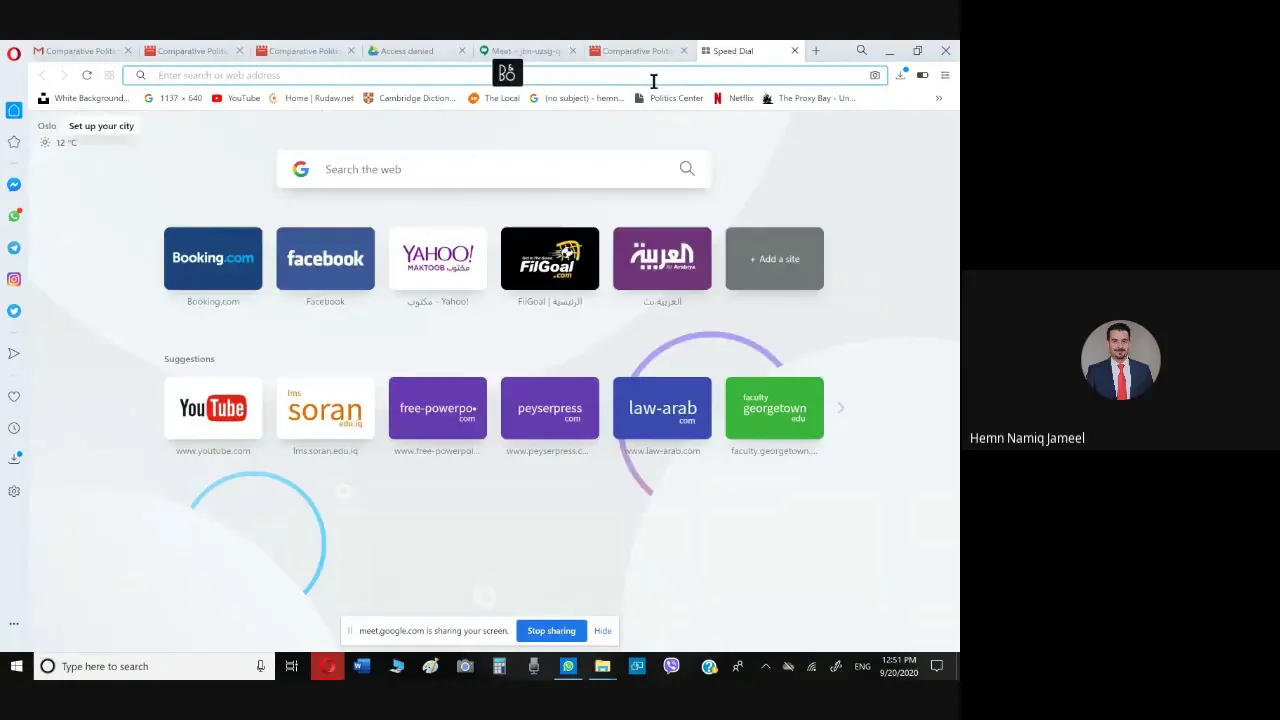
Task: Open Settings gear in sidebar
Action: point(14,491)
